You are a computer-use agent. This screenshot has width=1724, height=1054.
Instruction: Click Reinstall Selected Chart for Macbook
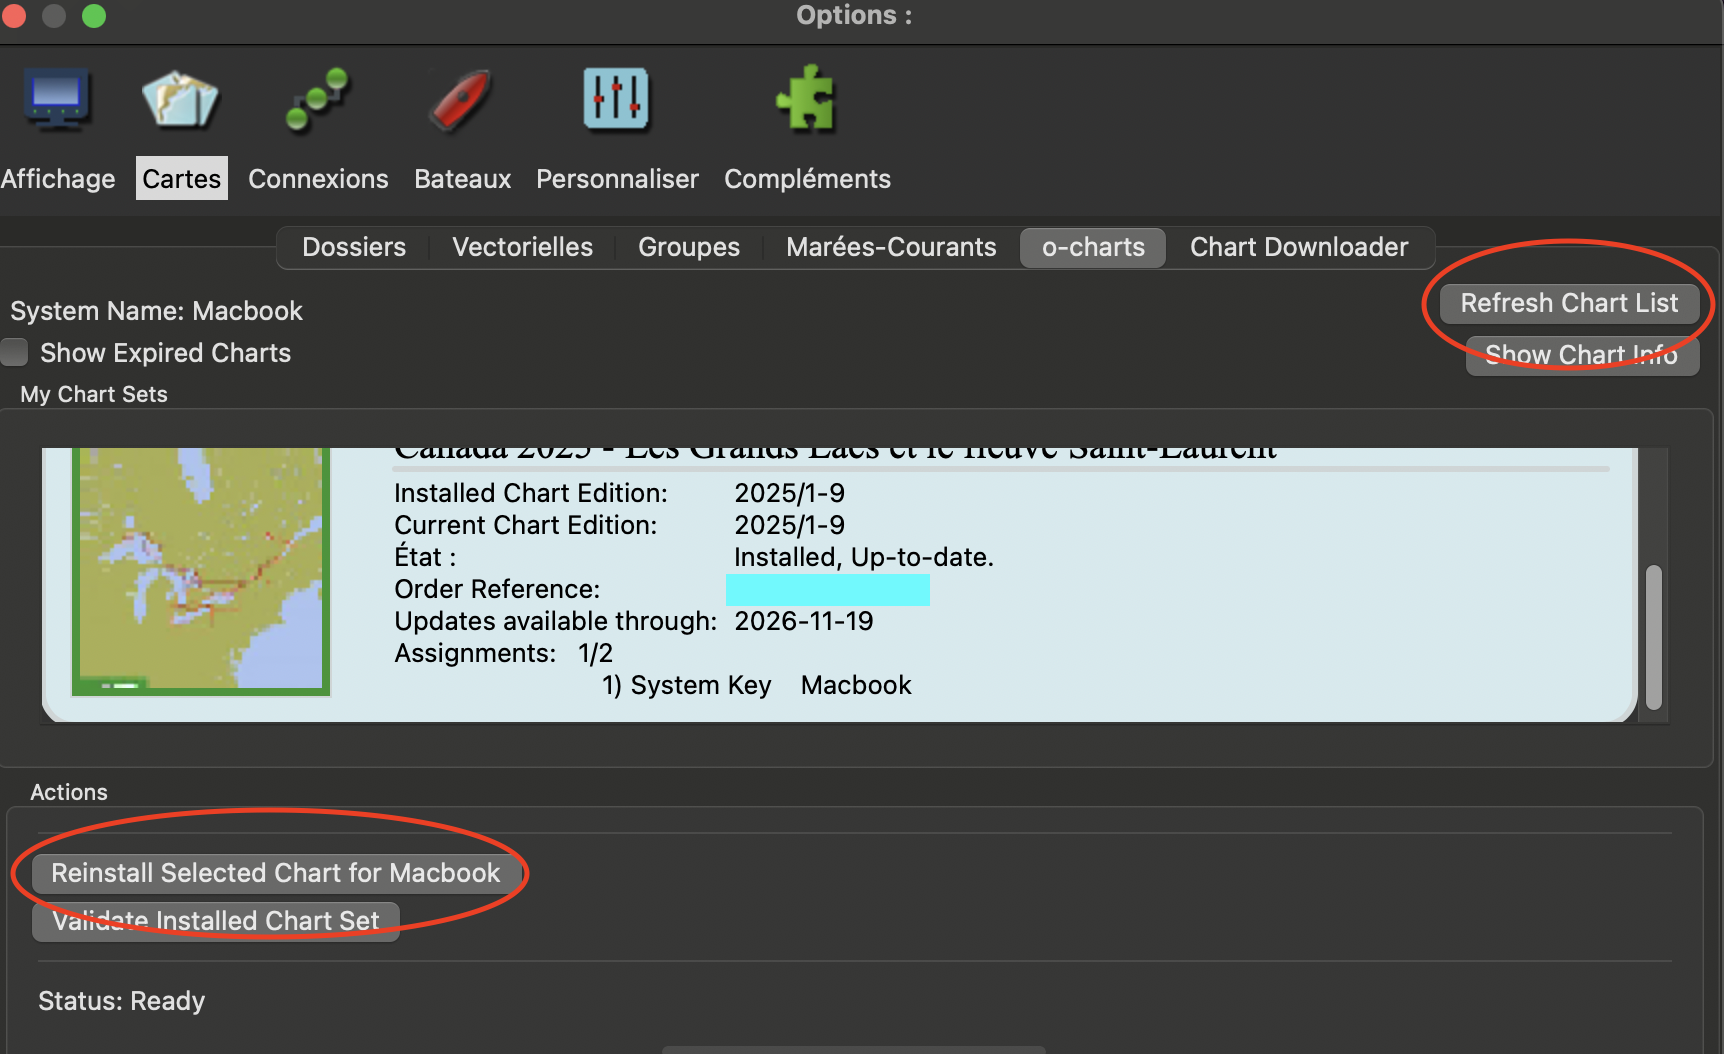[x=276, y=873]
